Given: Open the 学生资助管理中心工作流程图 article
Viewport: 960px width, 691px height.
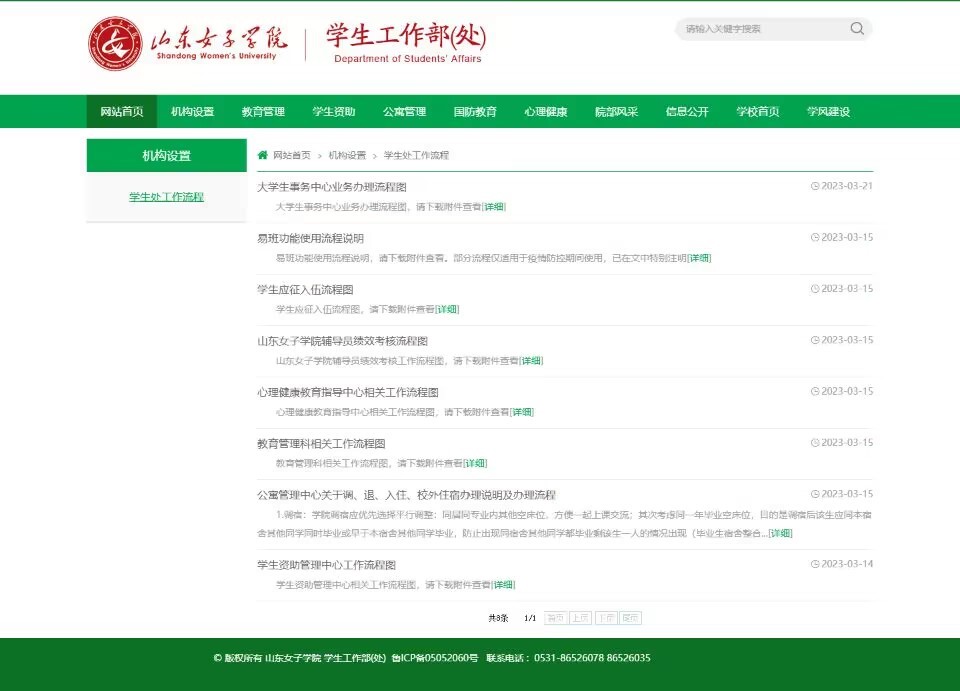Looking at the screenshot, I should pyautogui.click(x=326, y=565).
